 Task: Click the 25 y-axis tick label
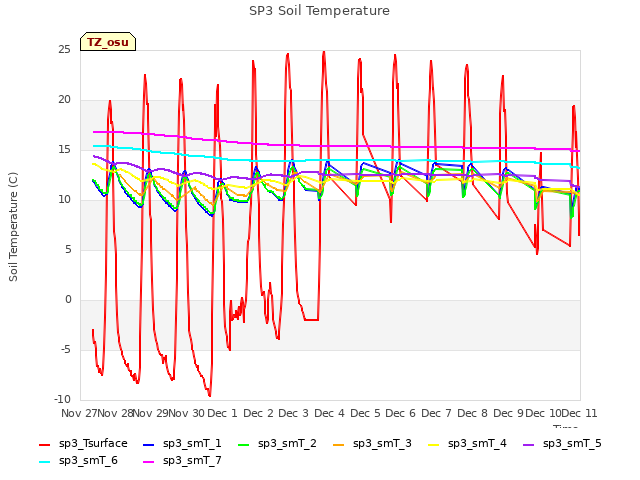tap(64, 50)
